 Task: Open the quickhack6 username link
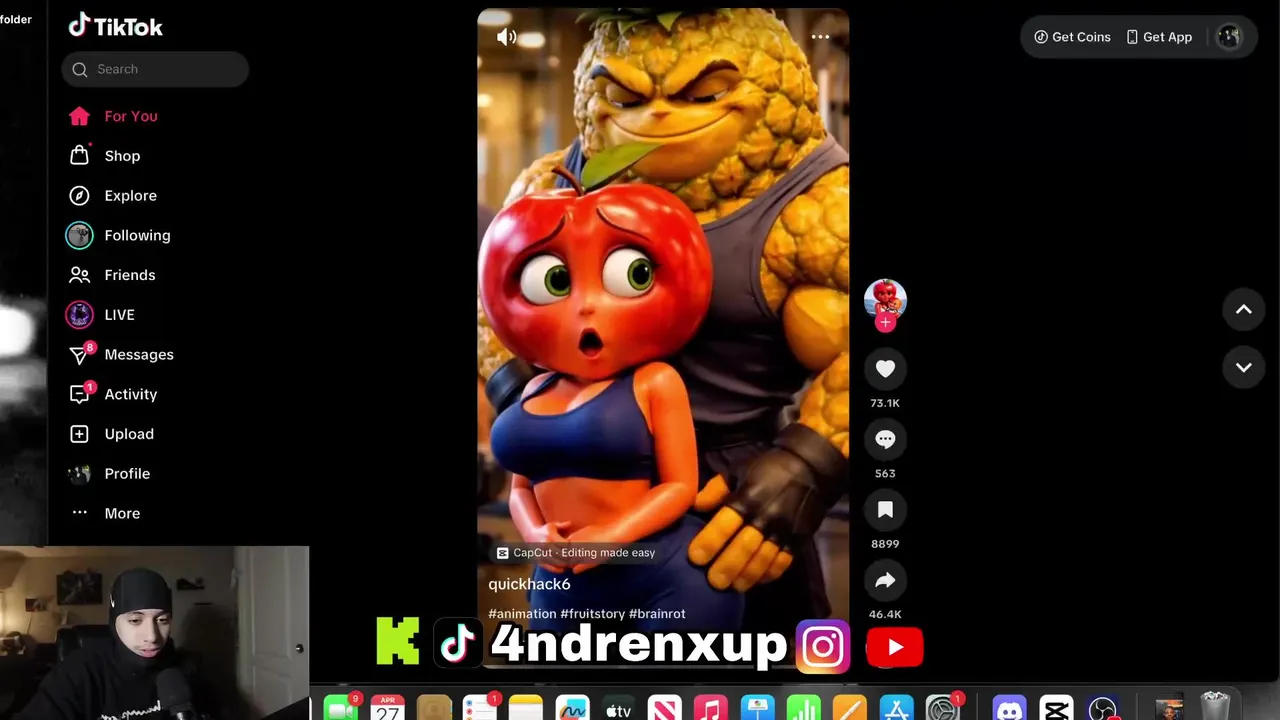(x=529, y=584)
